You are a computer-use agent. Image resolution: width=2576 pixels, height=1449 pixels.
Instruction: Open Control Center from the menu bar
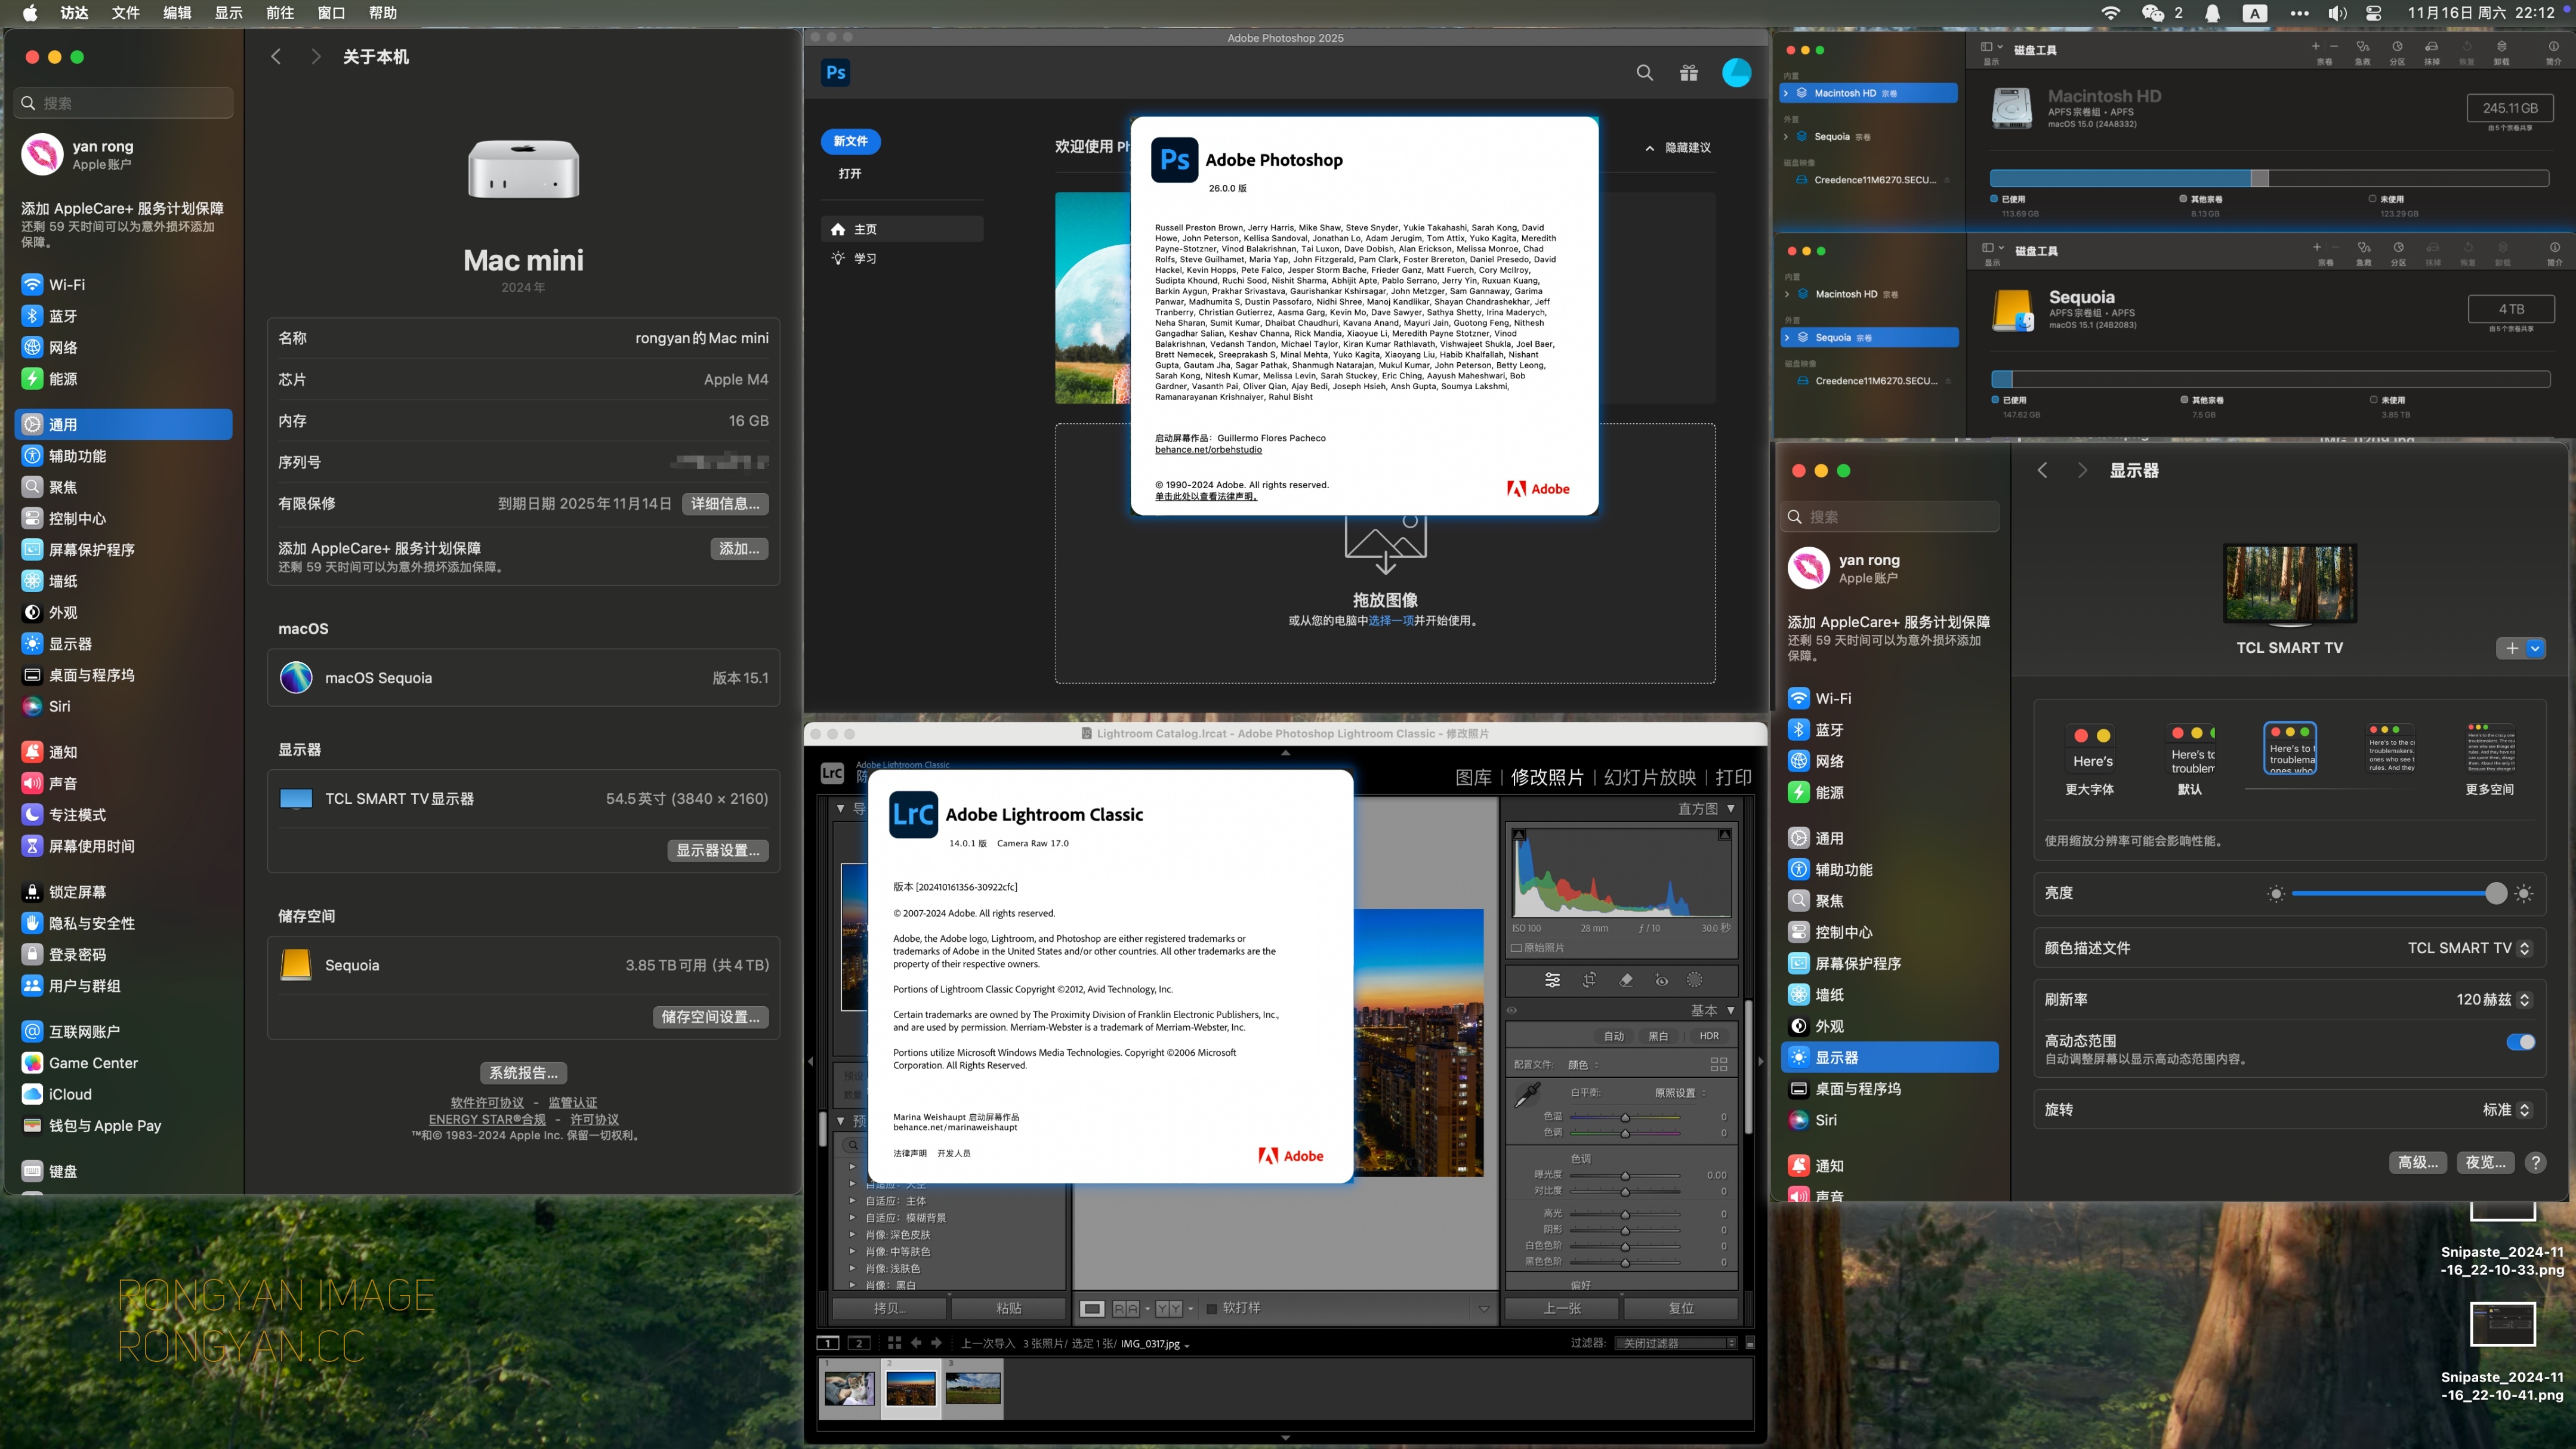pos(2374,13)
